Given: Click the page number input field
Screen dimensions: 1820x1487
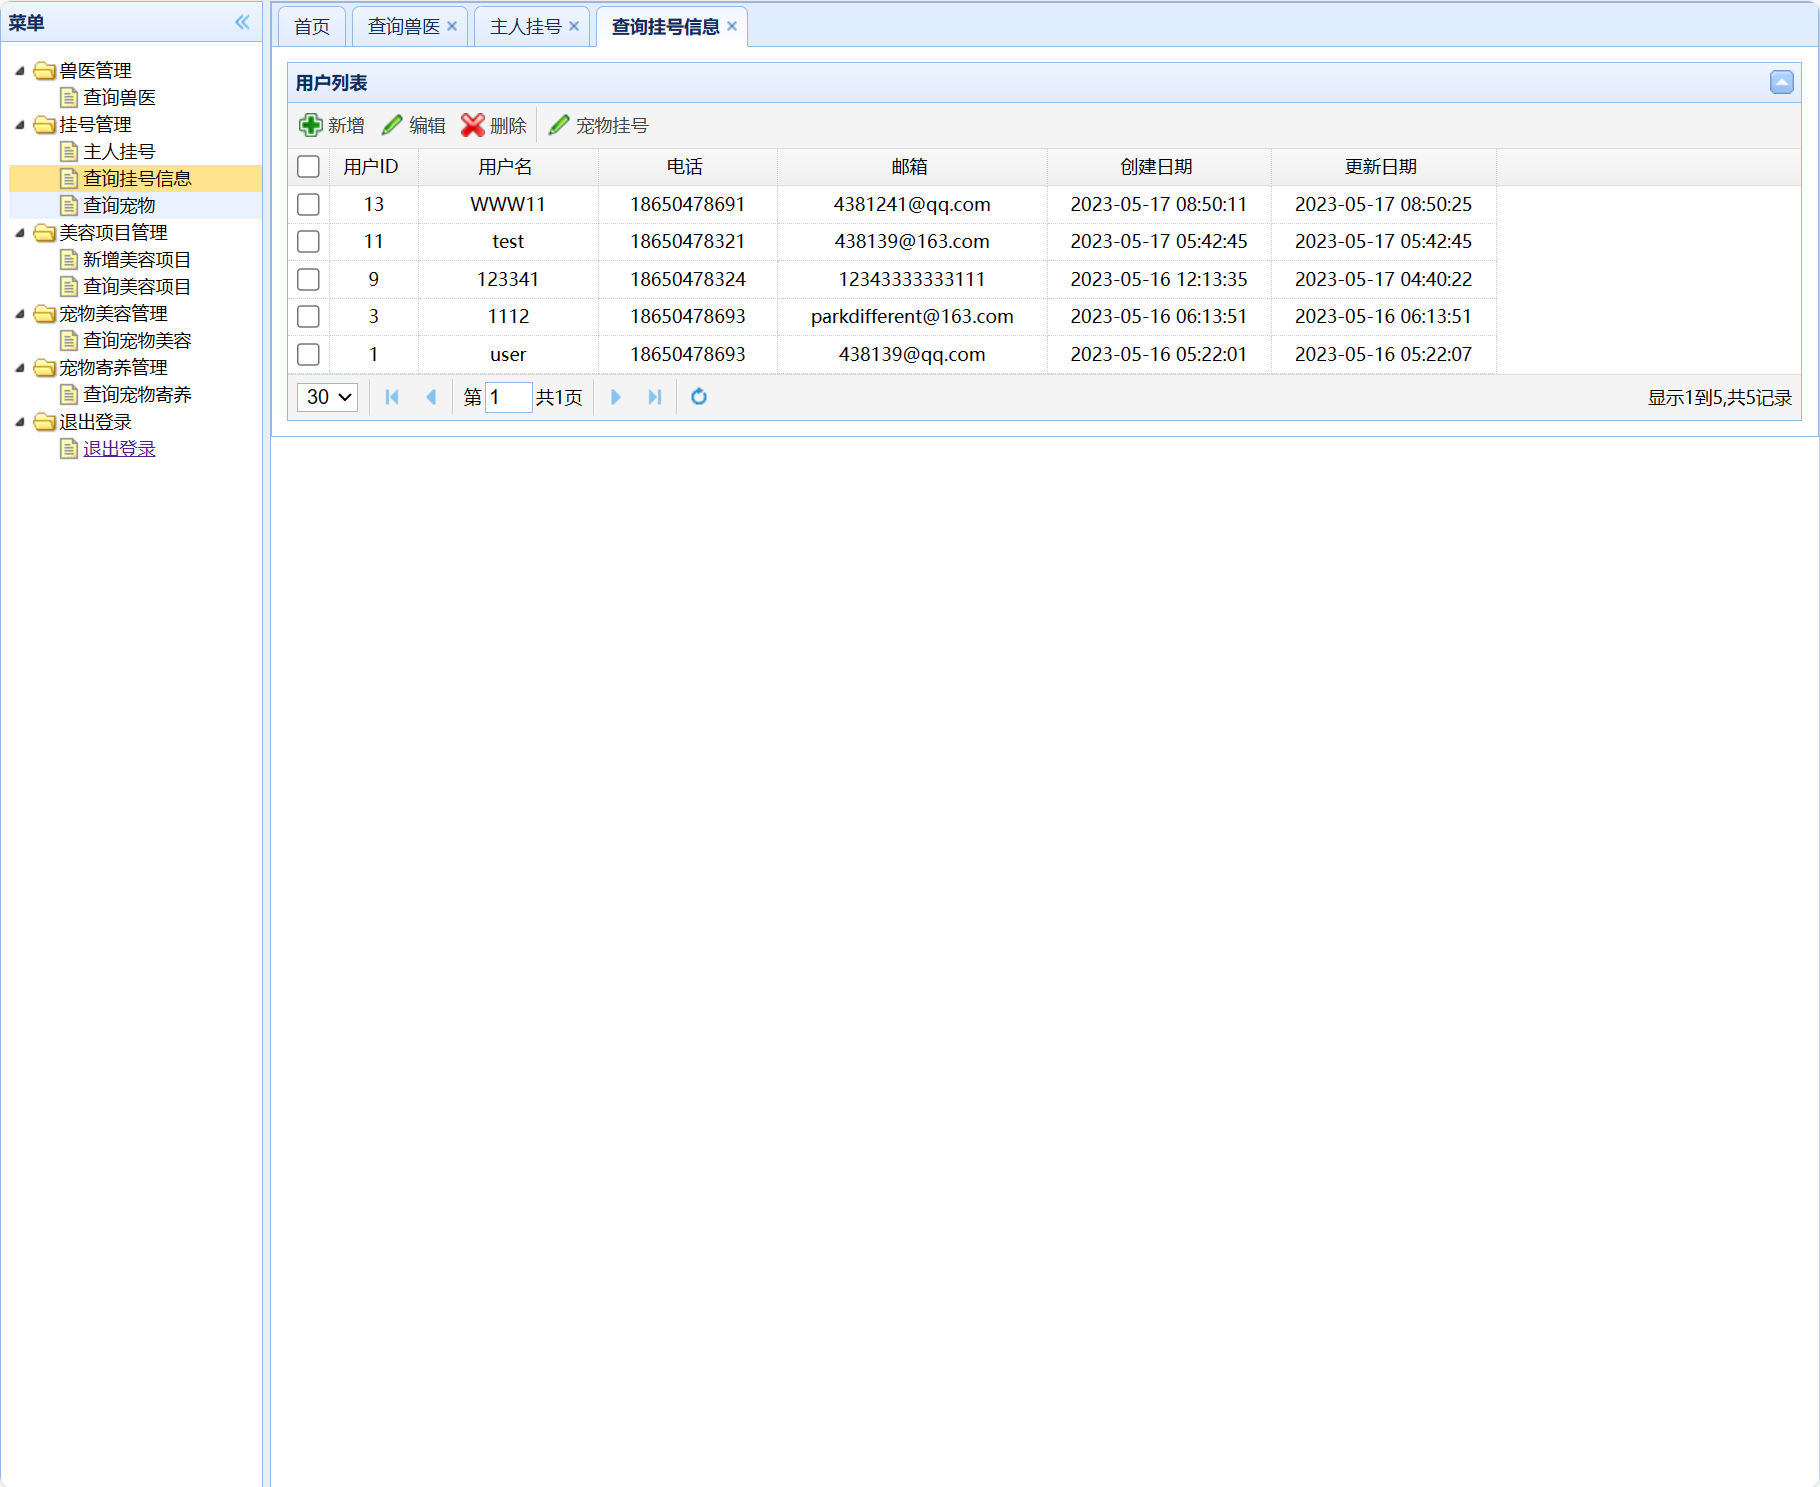Looking at the screenshot, I should click(x=508, y=397).
